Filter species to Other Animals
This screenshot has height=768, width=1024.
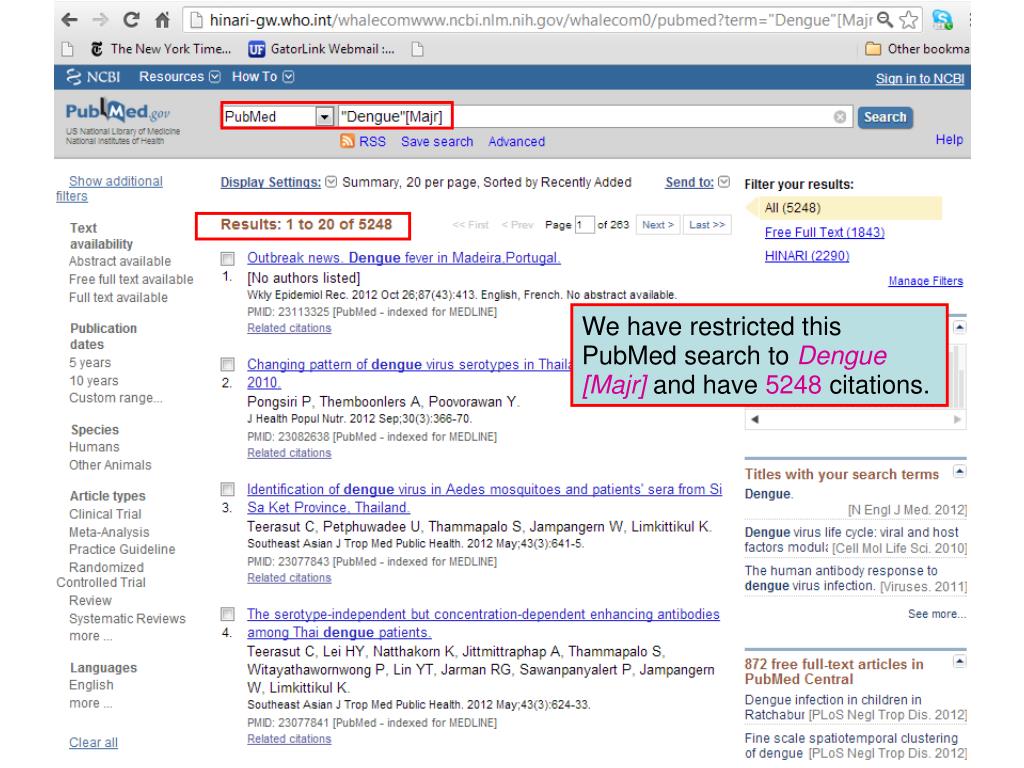[x=110, y=465]
